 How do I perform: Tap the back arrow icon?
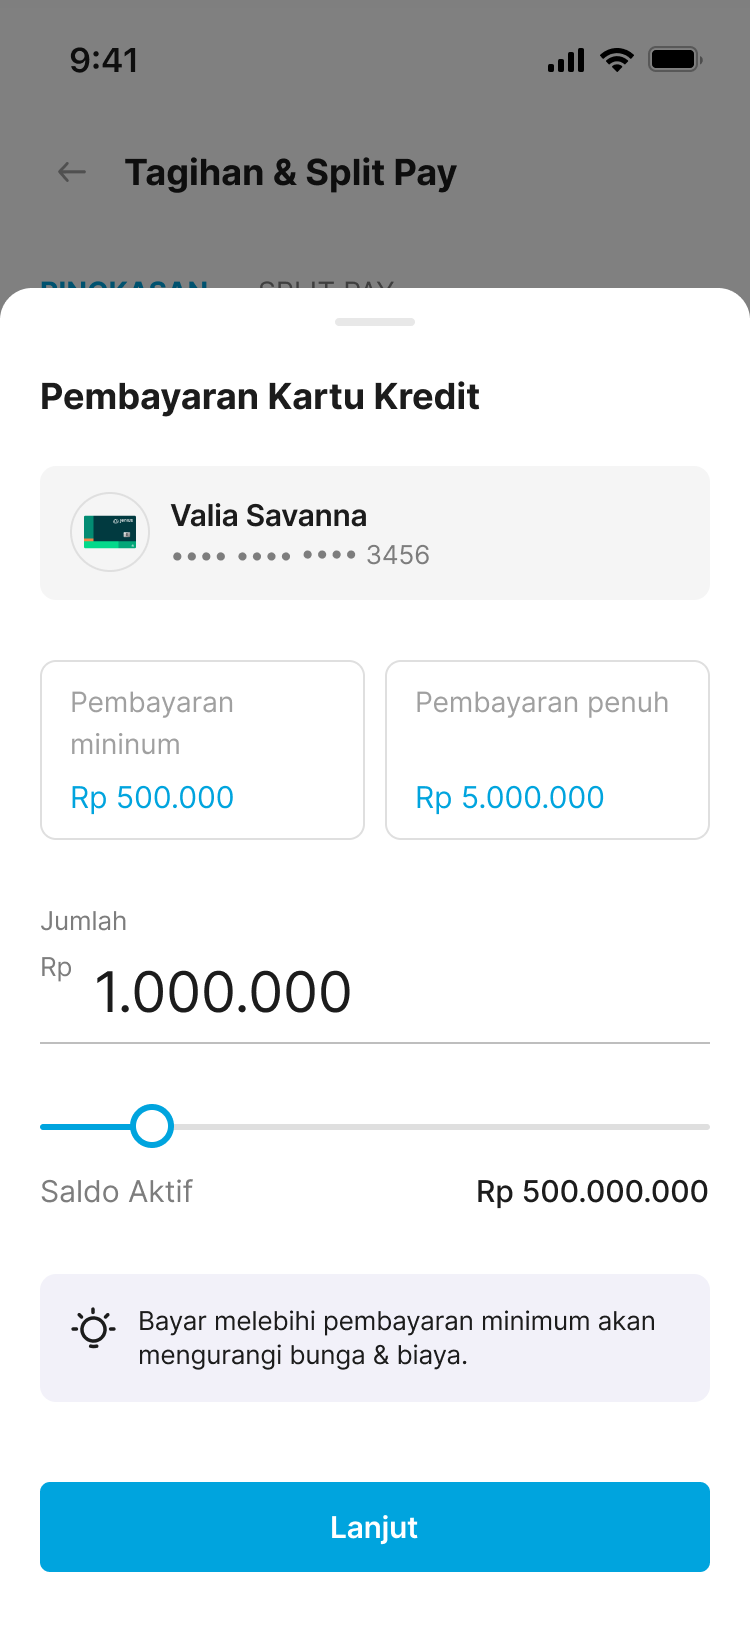[72, 173]
